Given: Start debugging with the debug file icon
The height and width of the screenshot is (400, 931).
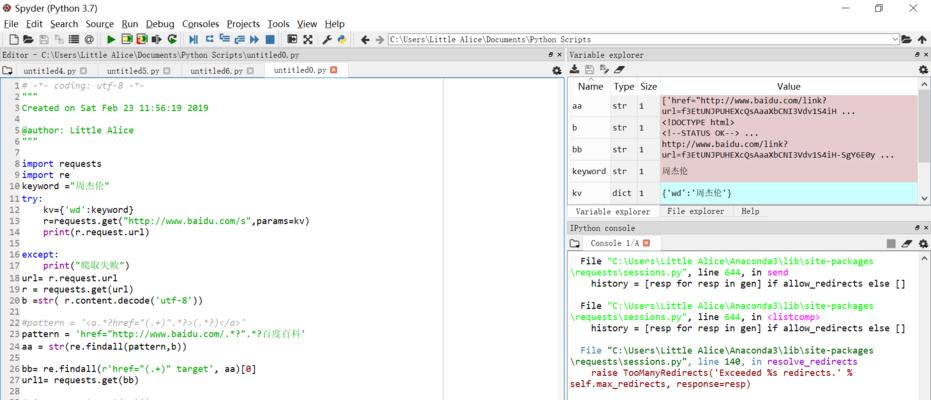Looking at the screenshot, I should [194, 40].
